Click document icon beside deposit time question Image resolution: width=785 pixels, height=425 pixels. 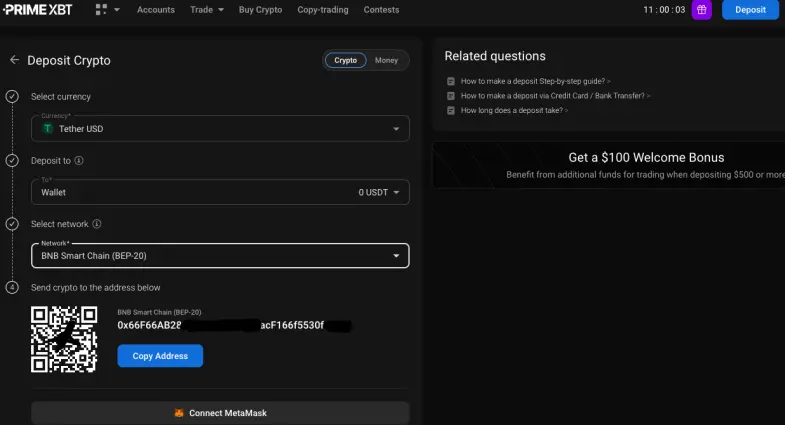(x=451, y=110)
